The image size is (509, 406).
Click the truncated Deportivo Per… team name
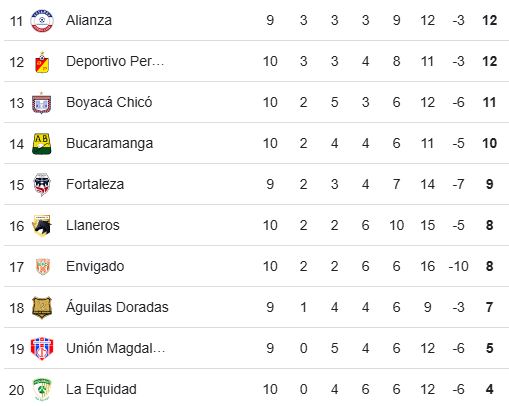tap(115, 62)
